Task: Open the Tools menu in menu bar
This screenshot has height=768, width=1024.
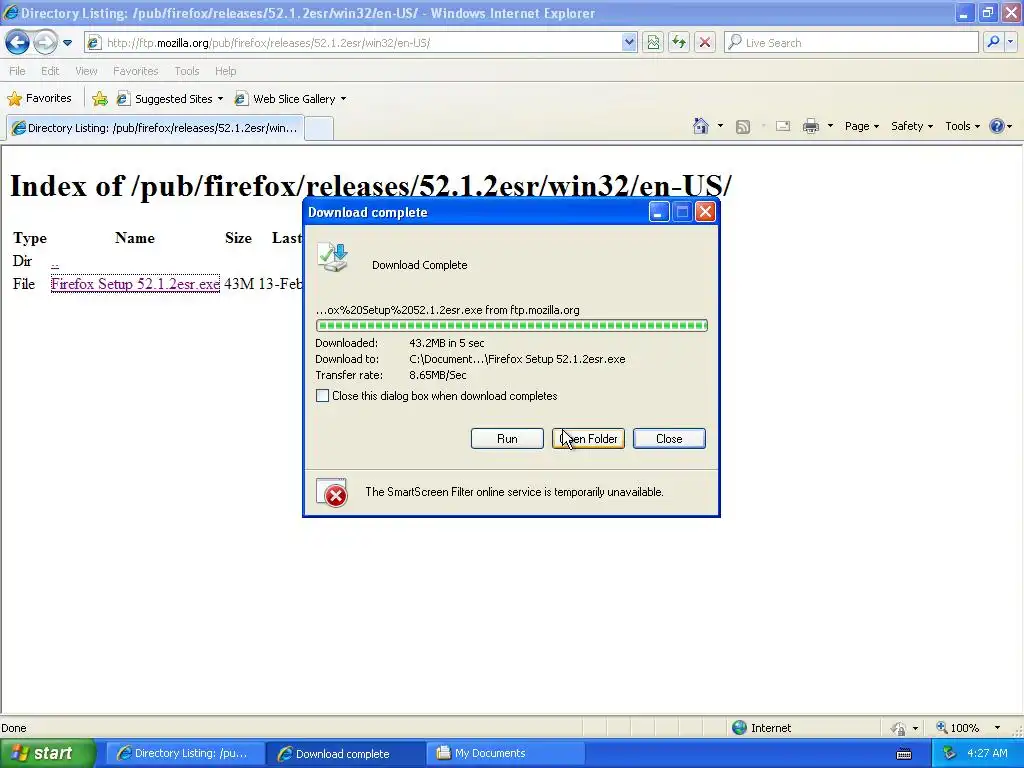Action: (187, 71)
